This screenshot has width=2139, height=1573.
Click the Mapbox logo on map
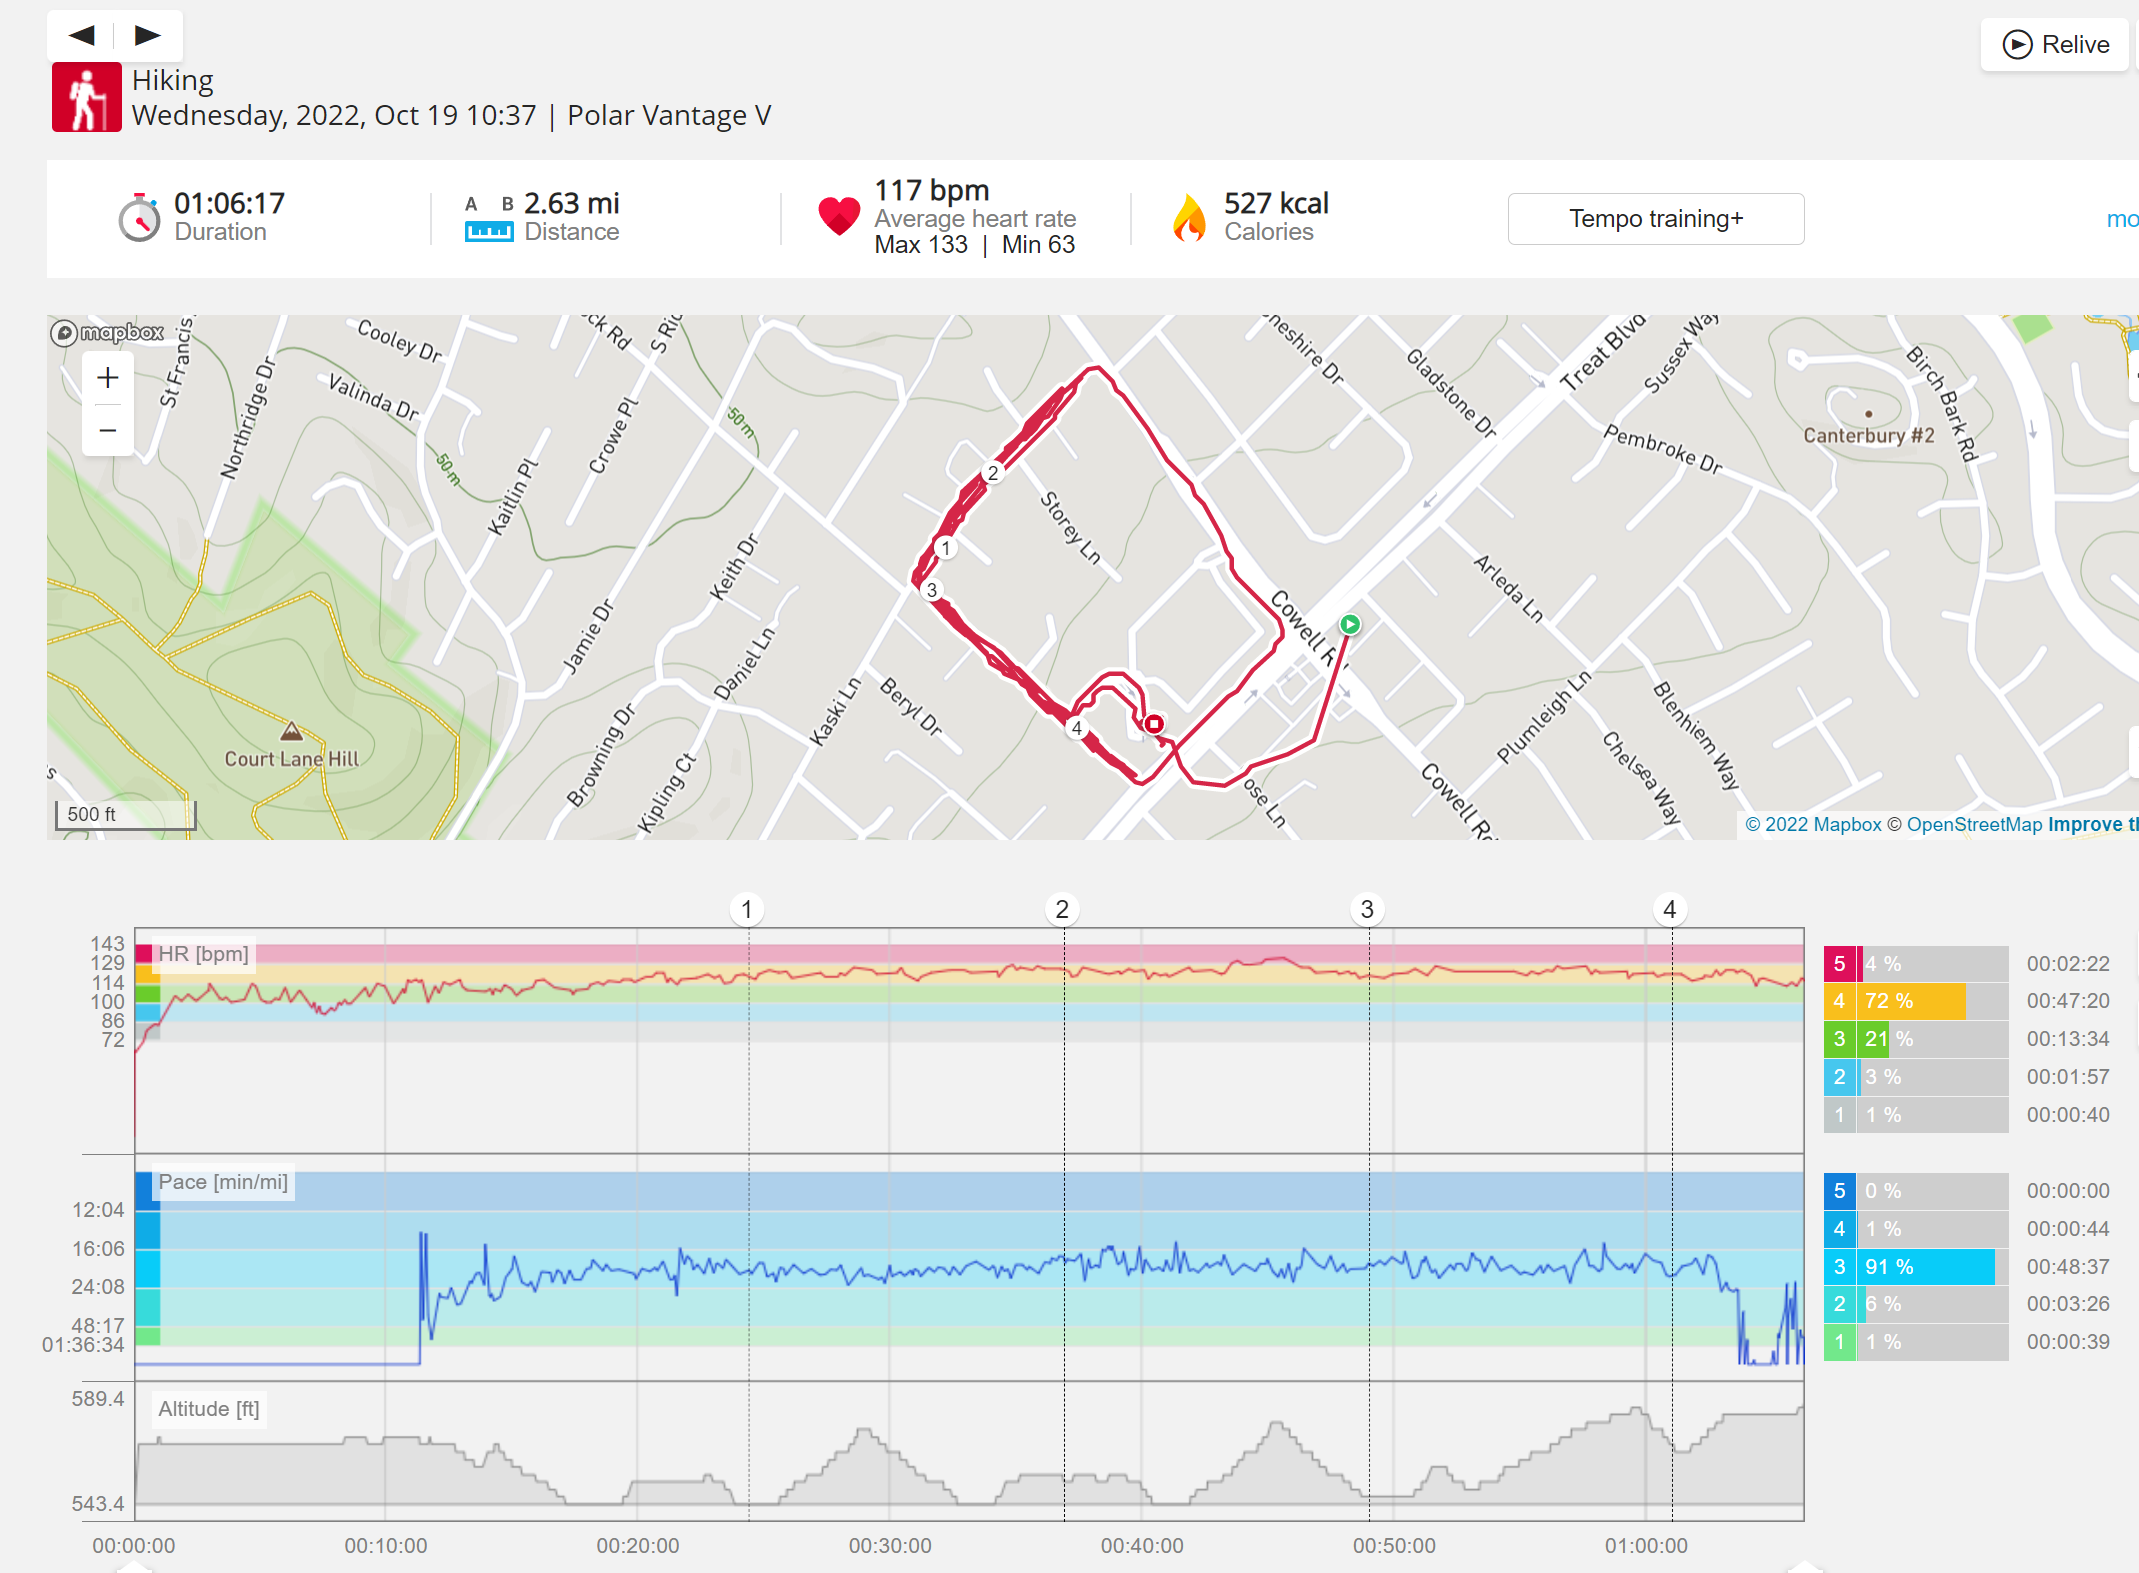[x=108, y=333]
